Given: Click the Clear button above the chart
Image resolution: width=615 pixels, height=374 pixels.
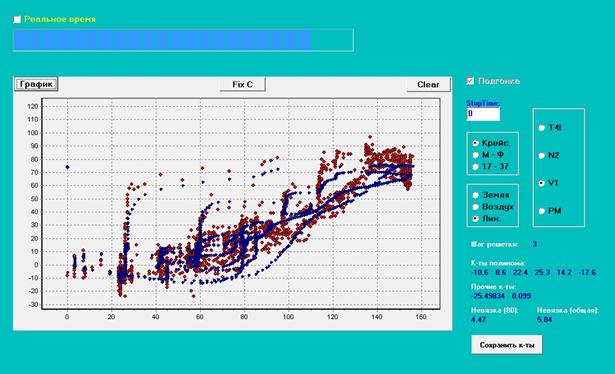Looking at the screenshot, I should 428,84.
